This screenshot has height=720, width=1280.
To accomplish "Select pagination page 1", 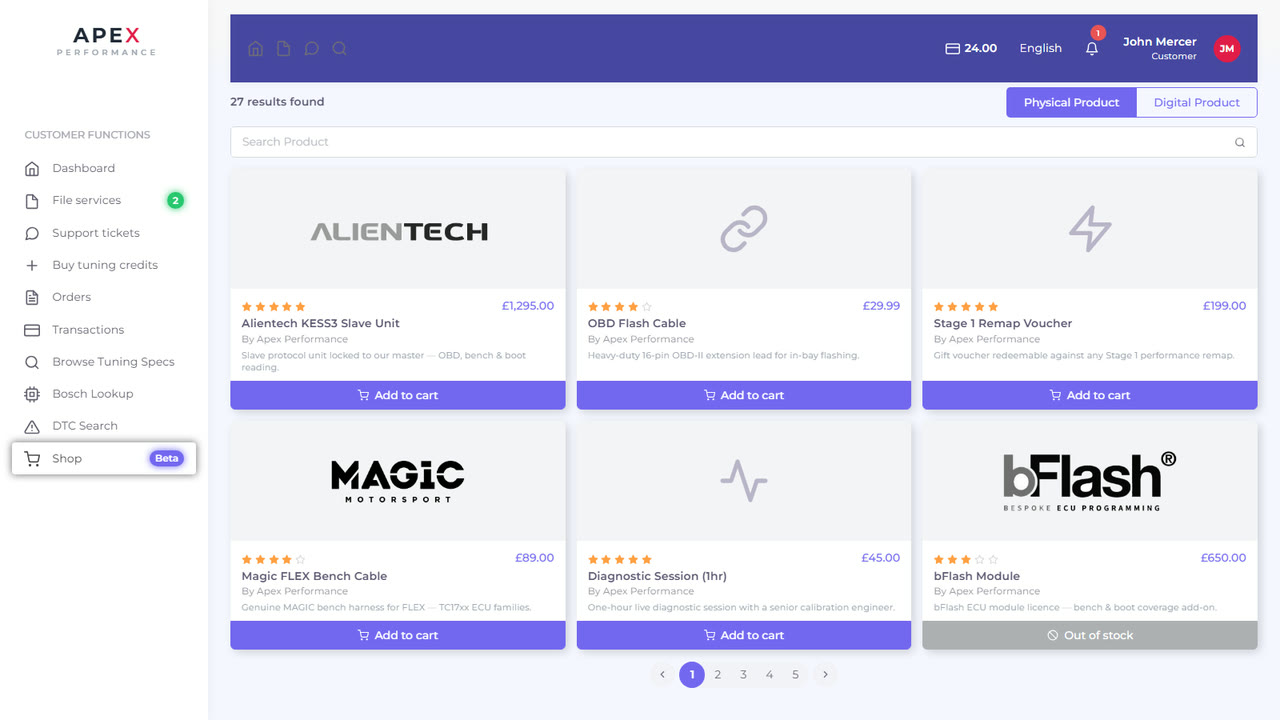I will pyautogui.click(x=692, y=675).
